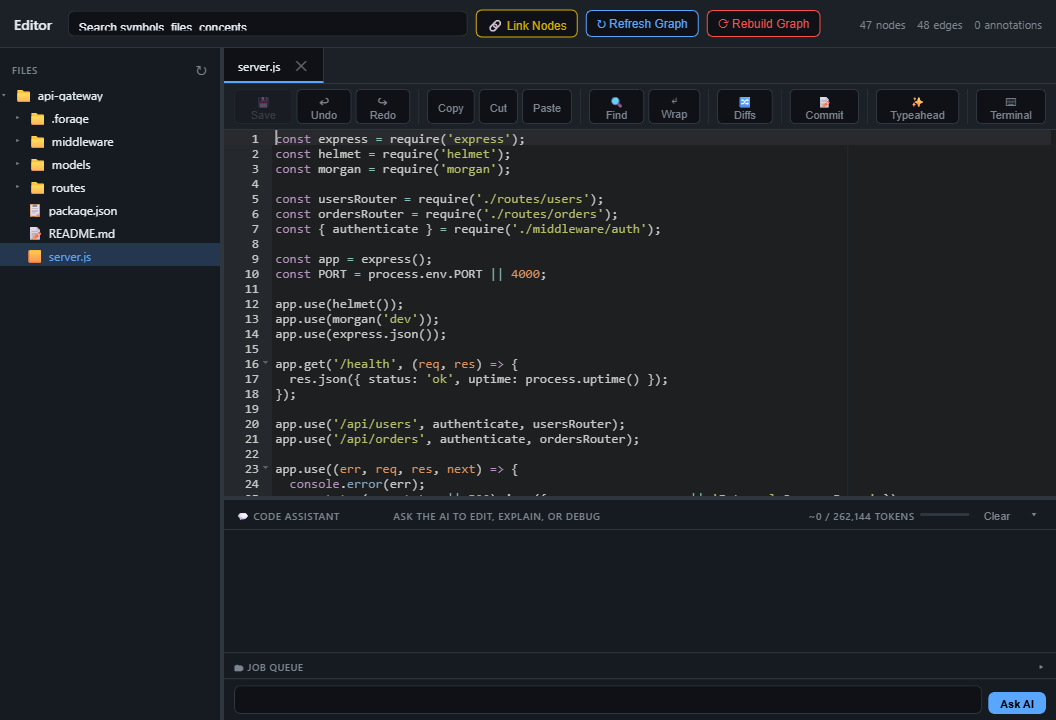Viewport: 1056px width, 720px height.
Task: Click the routes folder icon
Action: coord(38,187)
